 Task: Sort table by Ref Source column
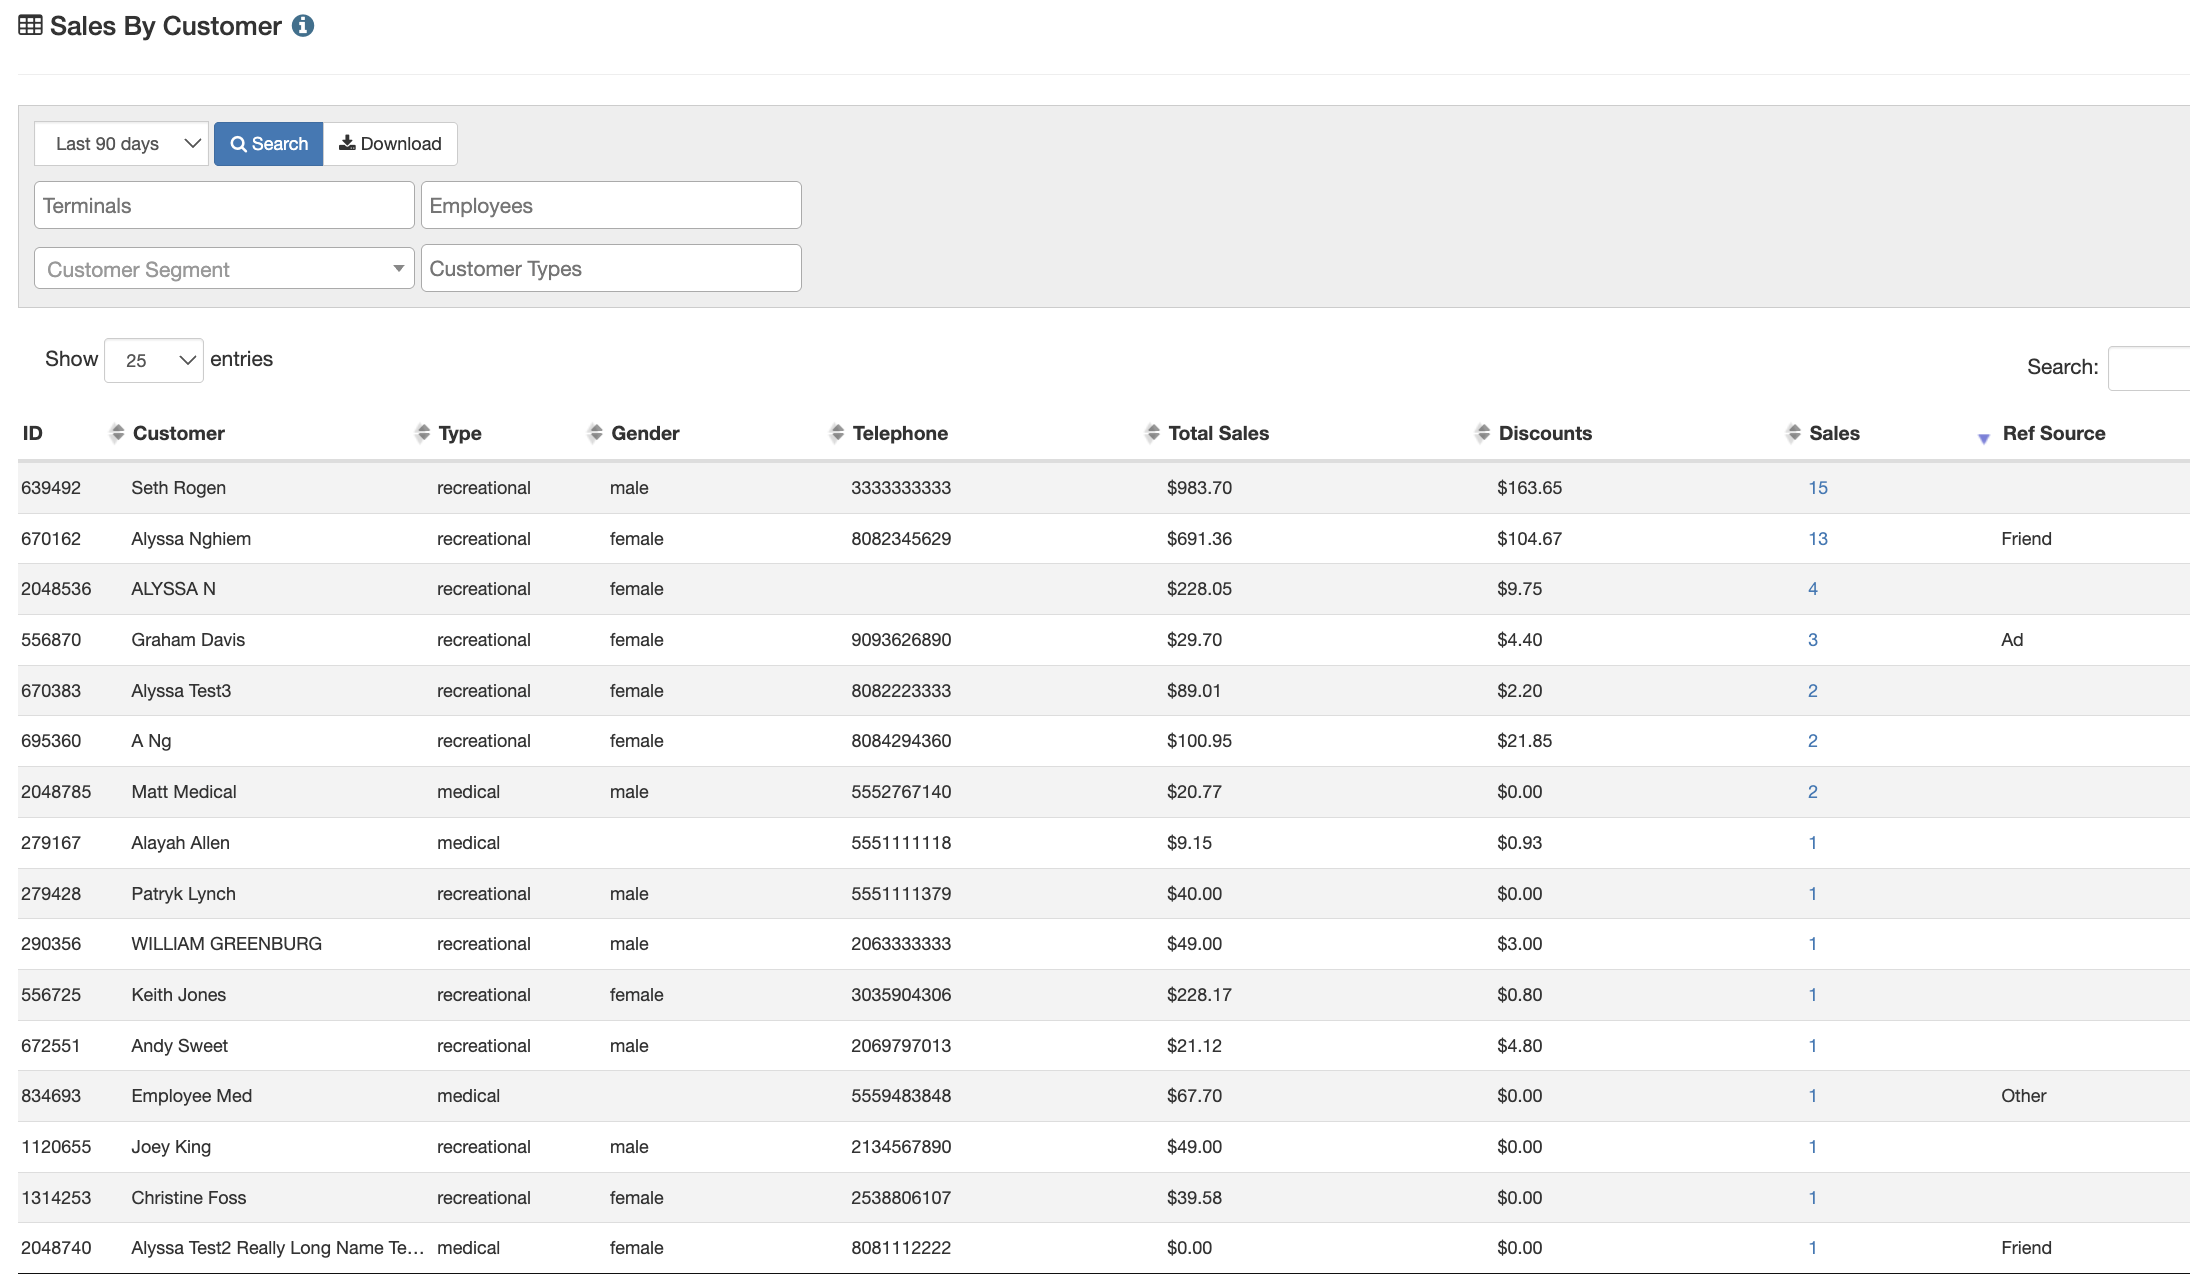click(x=2053, y=433)
